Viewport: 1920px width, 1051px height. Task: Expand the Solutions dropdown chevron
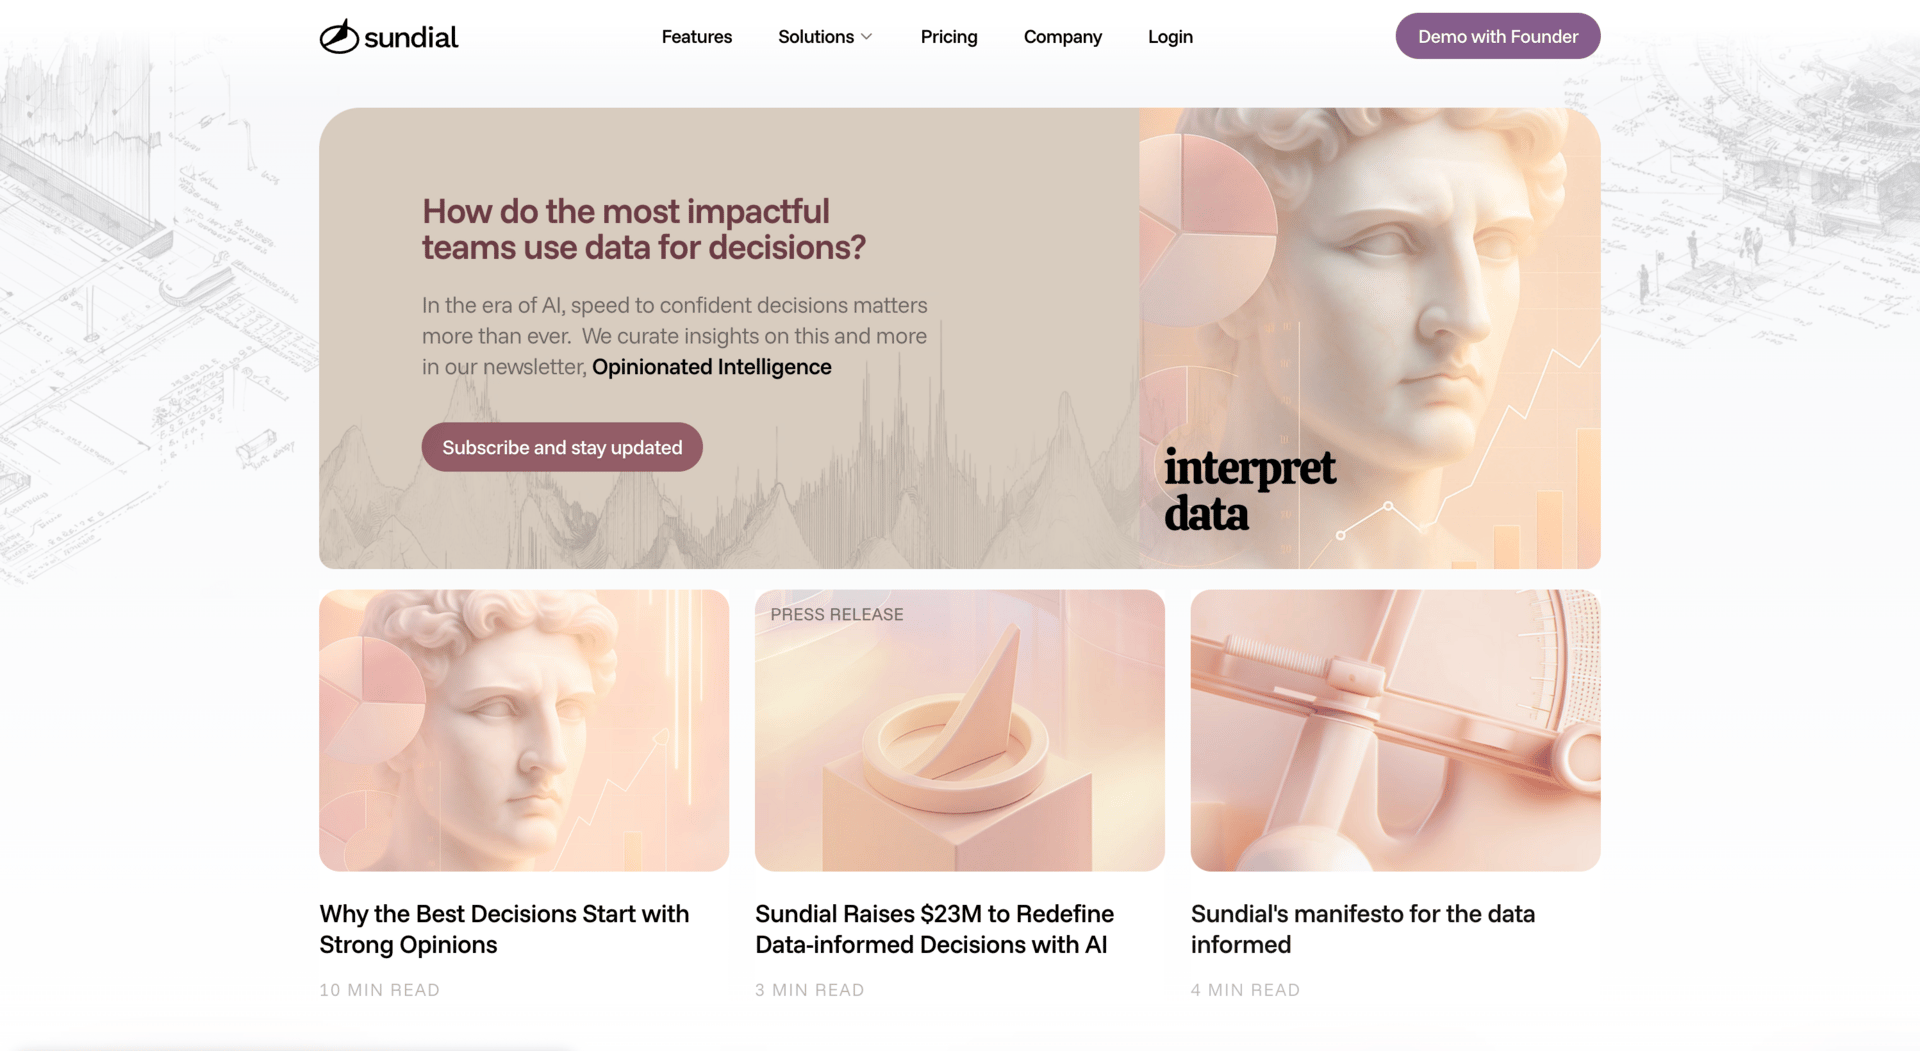867,37
